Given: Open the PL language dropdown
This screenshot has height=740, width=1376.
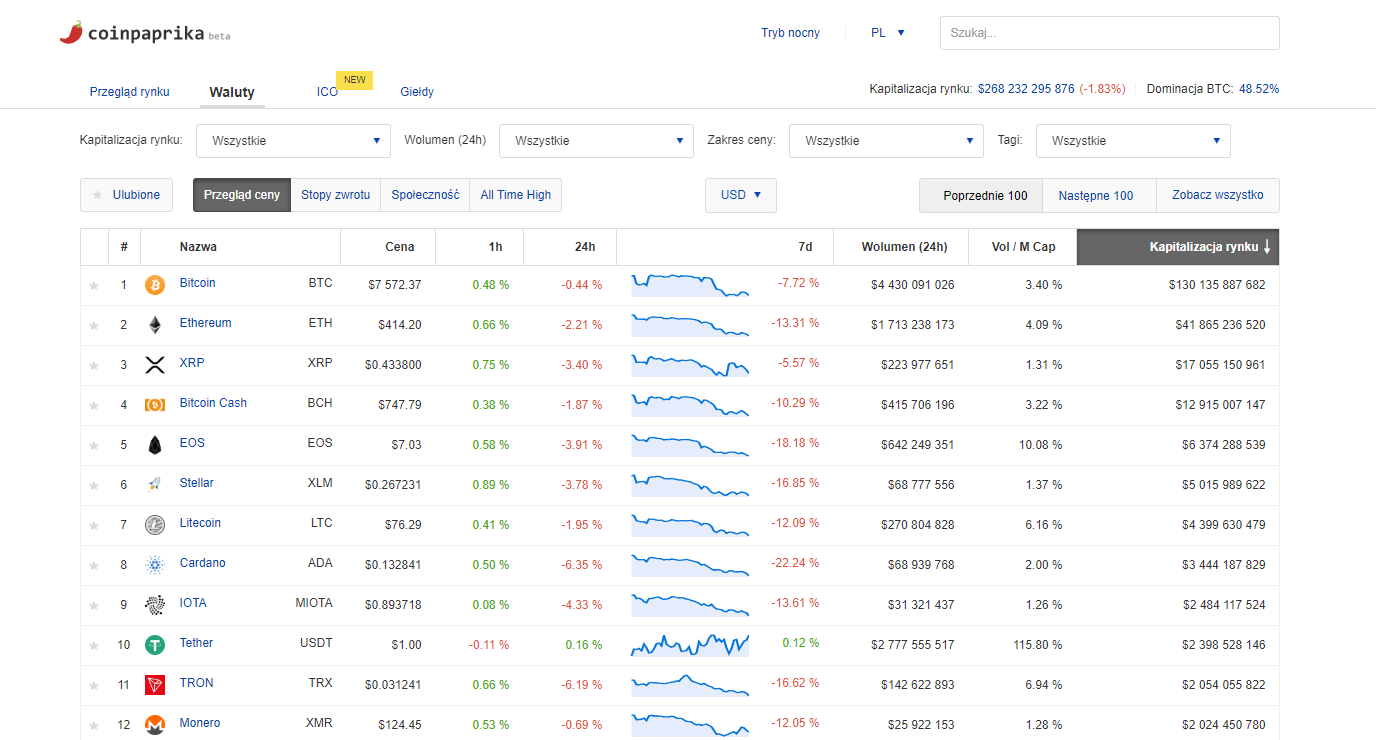Looking at the screenshot, I should pos(888,33).
